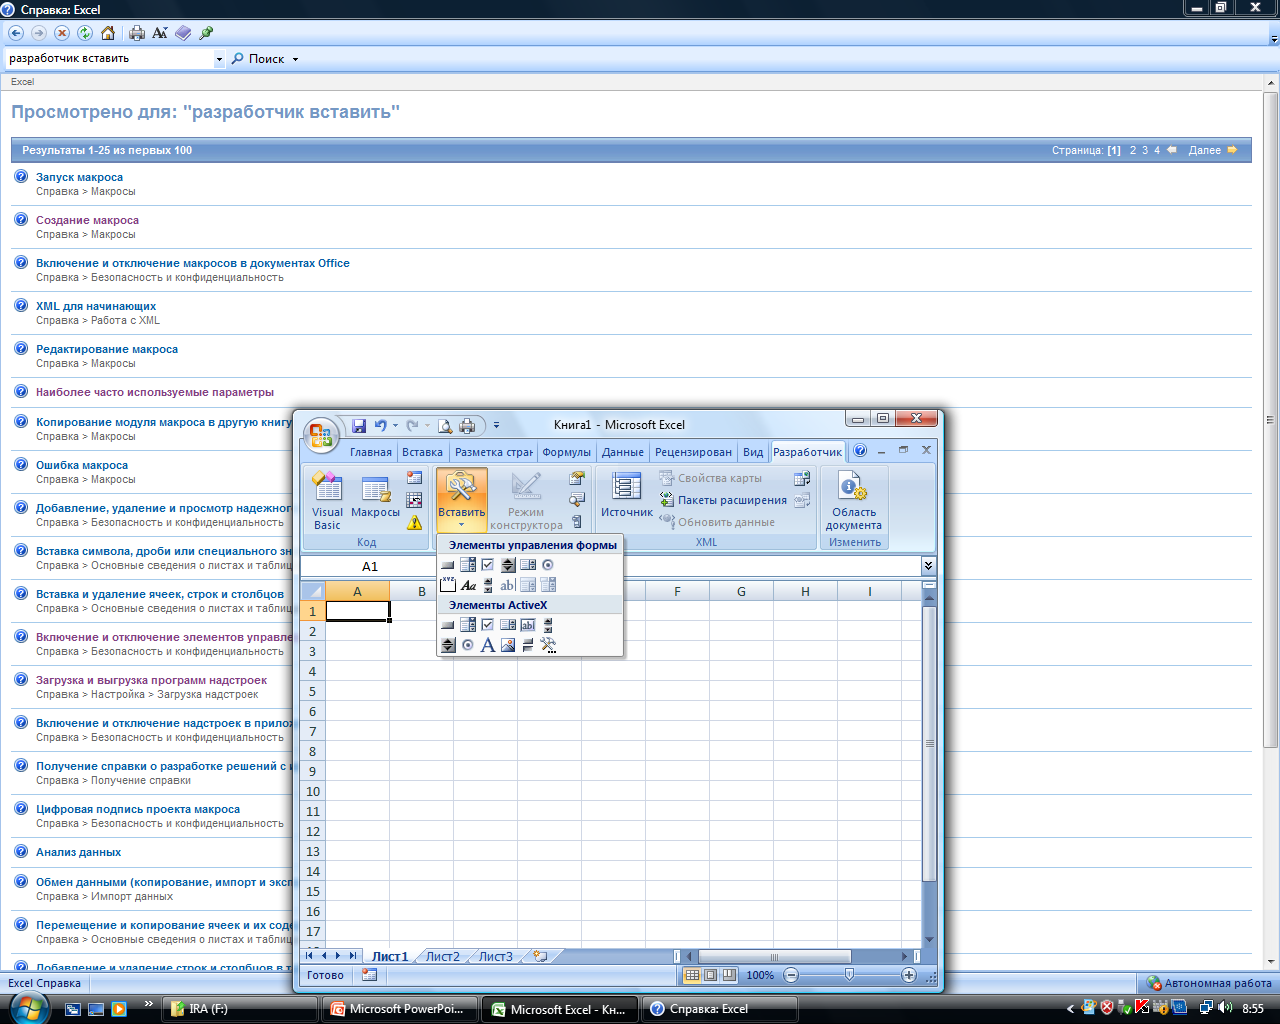
Task: Click the Save icon in Excel quick access toolbar
Action: tap(359, 426)
